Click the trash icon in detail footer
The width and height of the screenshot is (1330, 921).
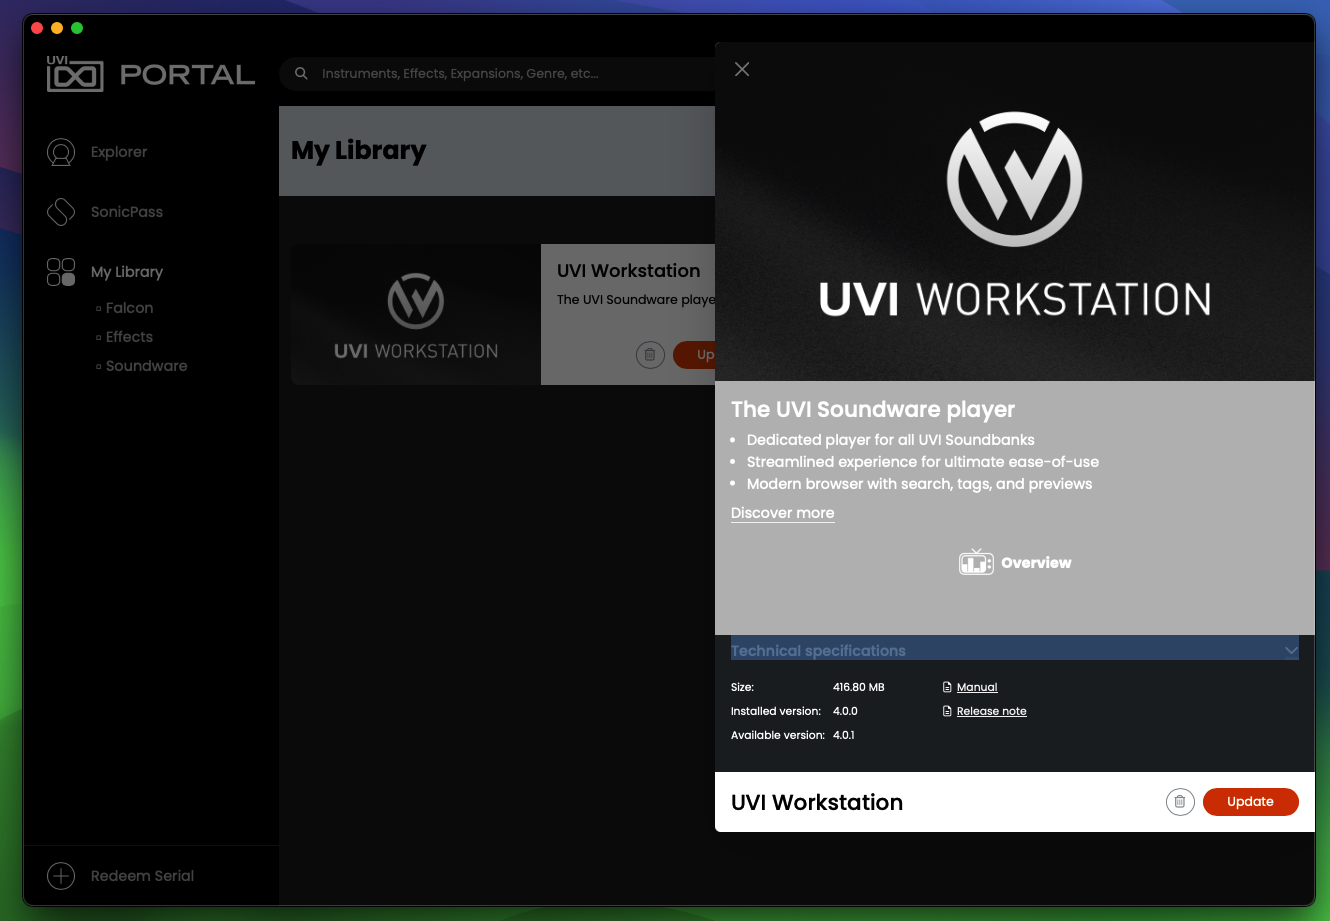[1180, 802]
